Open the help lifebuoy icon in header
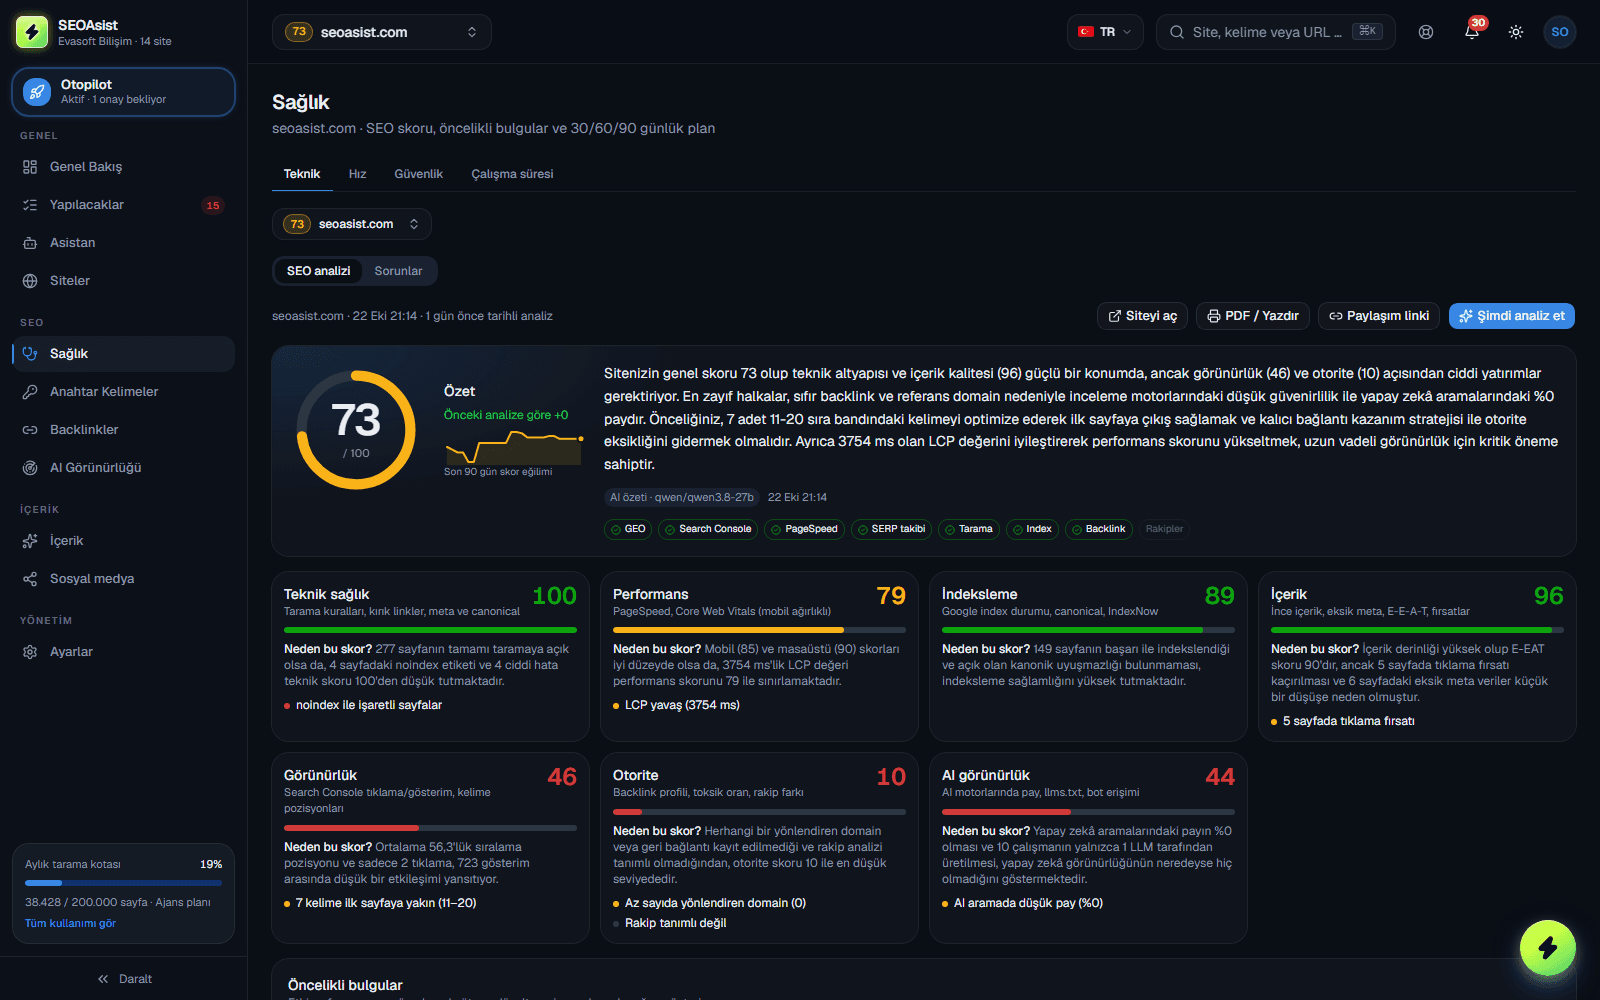The height and width of the screenshot is (1000, 1600). pyautogui.click(x=1426, y=32)
